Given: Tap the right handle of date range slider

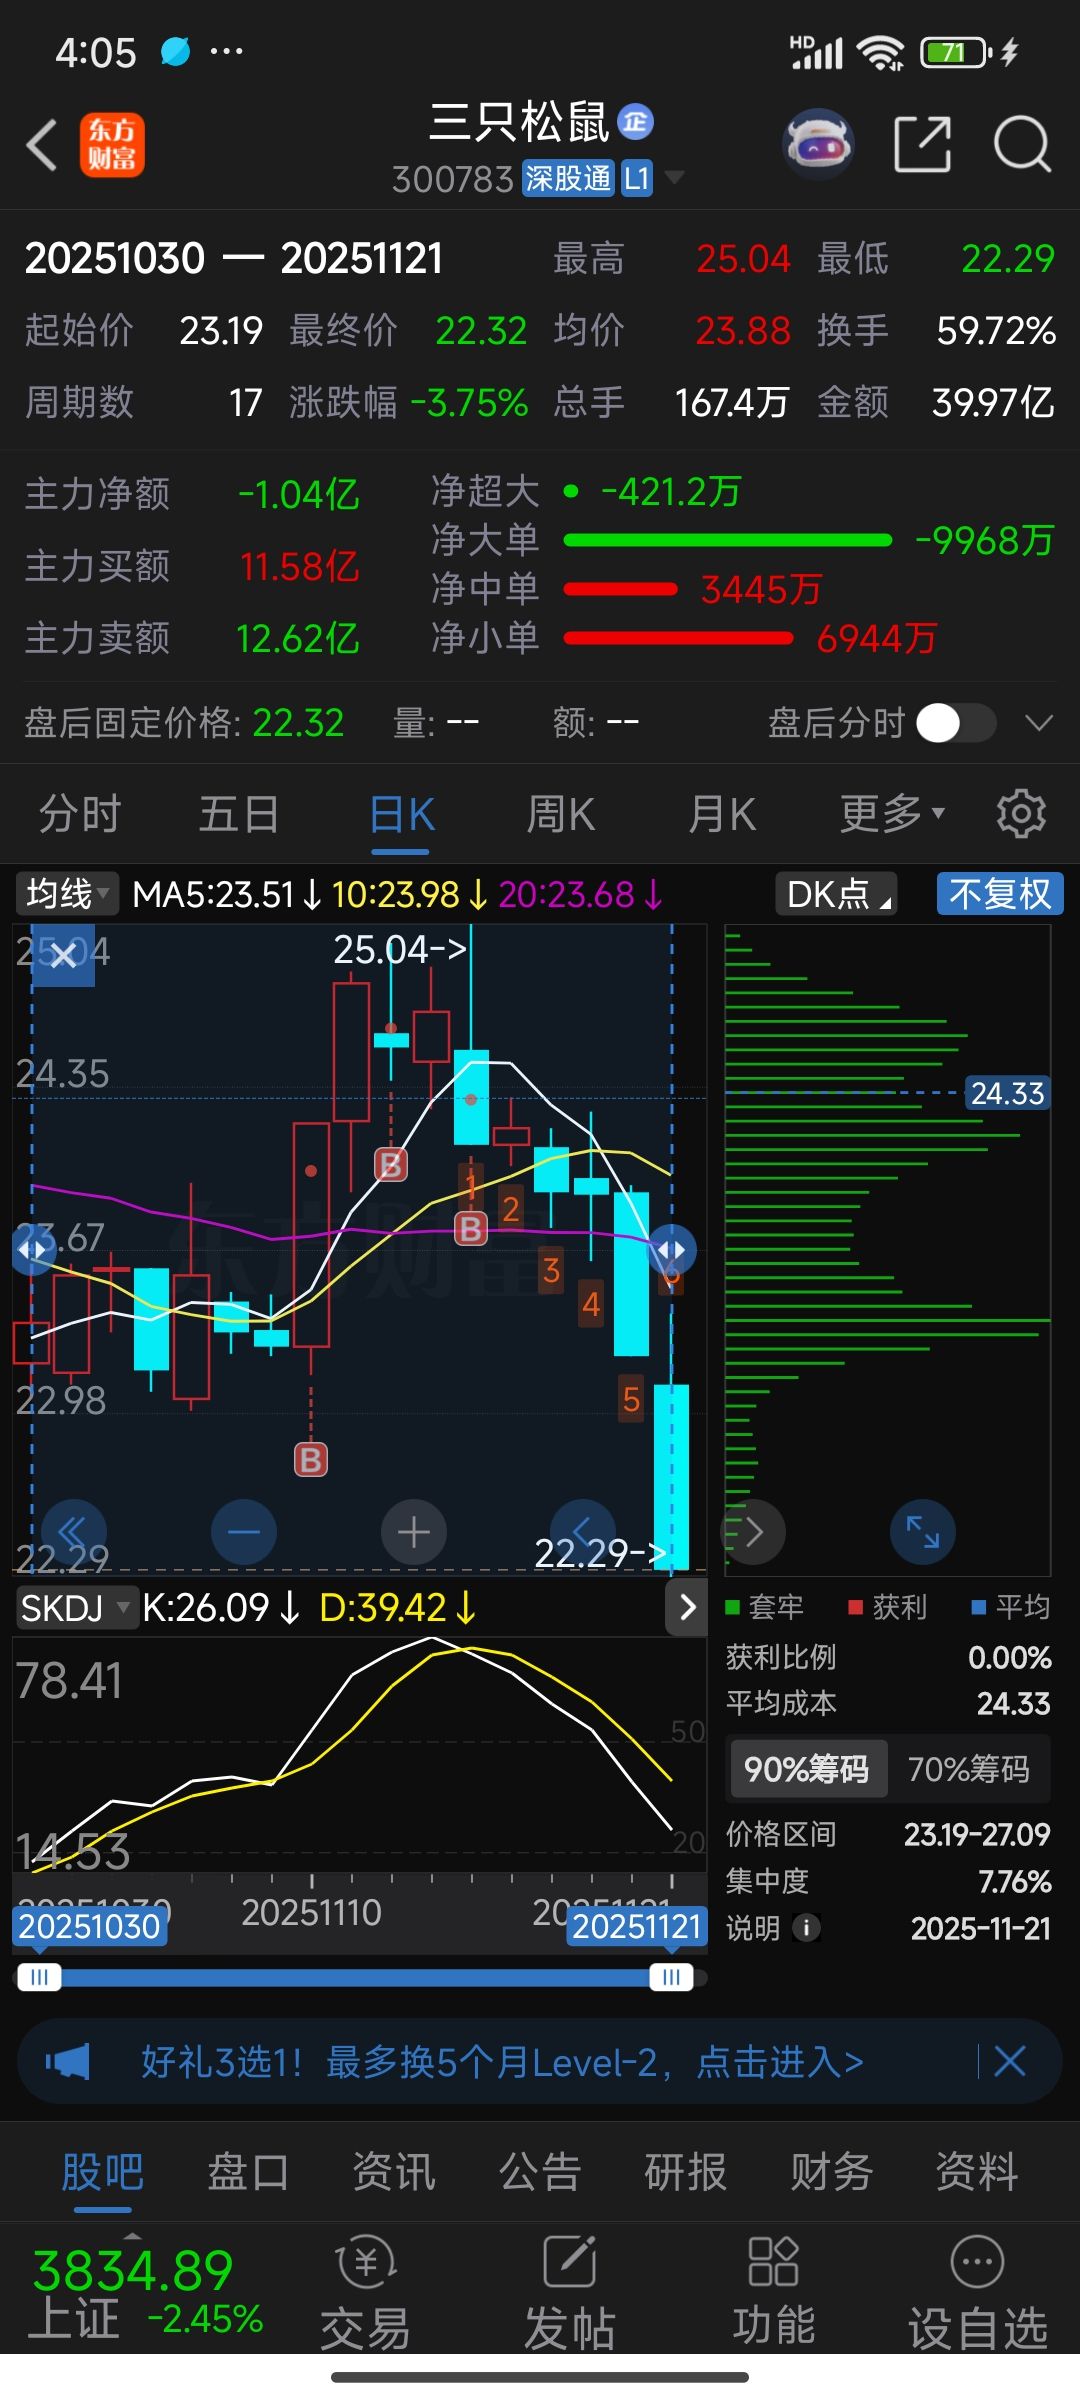Looking at the screenshot, I should click(671, 1977).
